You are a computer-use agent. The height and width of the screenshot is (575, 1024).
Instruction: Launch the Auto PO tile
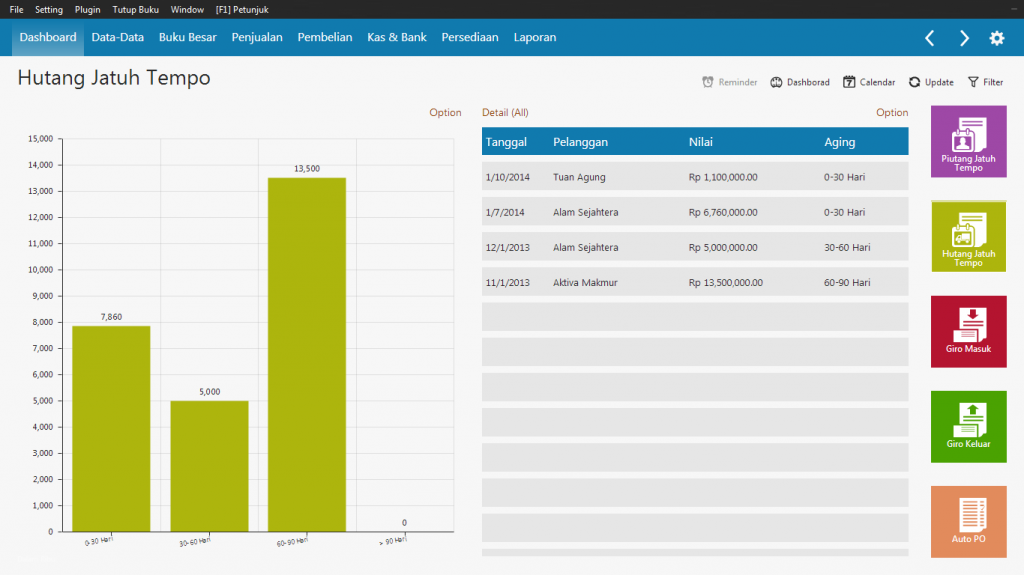coord(968,521)
